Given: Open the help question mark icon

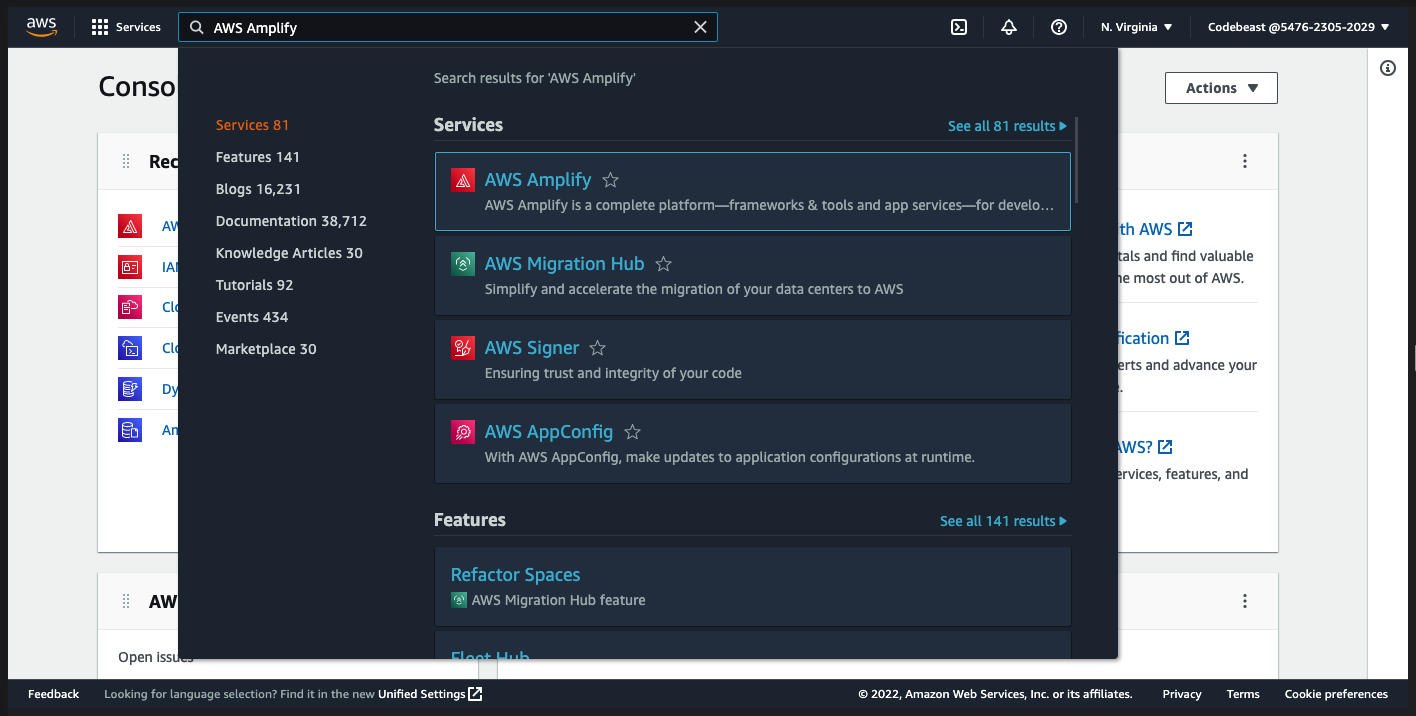Looking at the screenshot, I should click(1059, 27).
